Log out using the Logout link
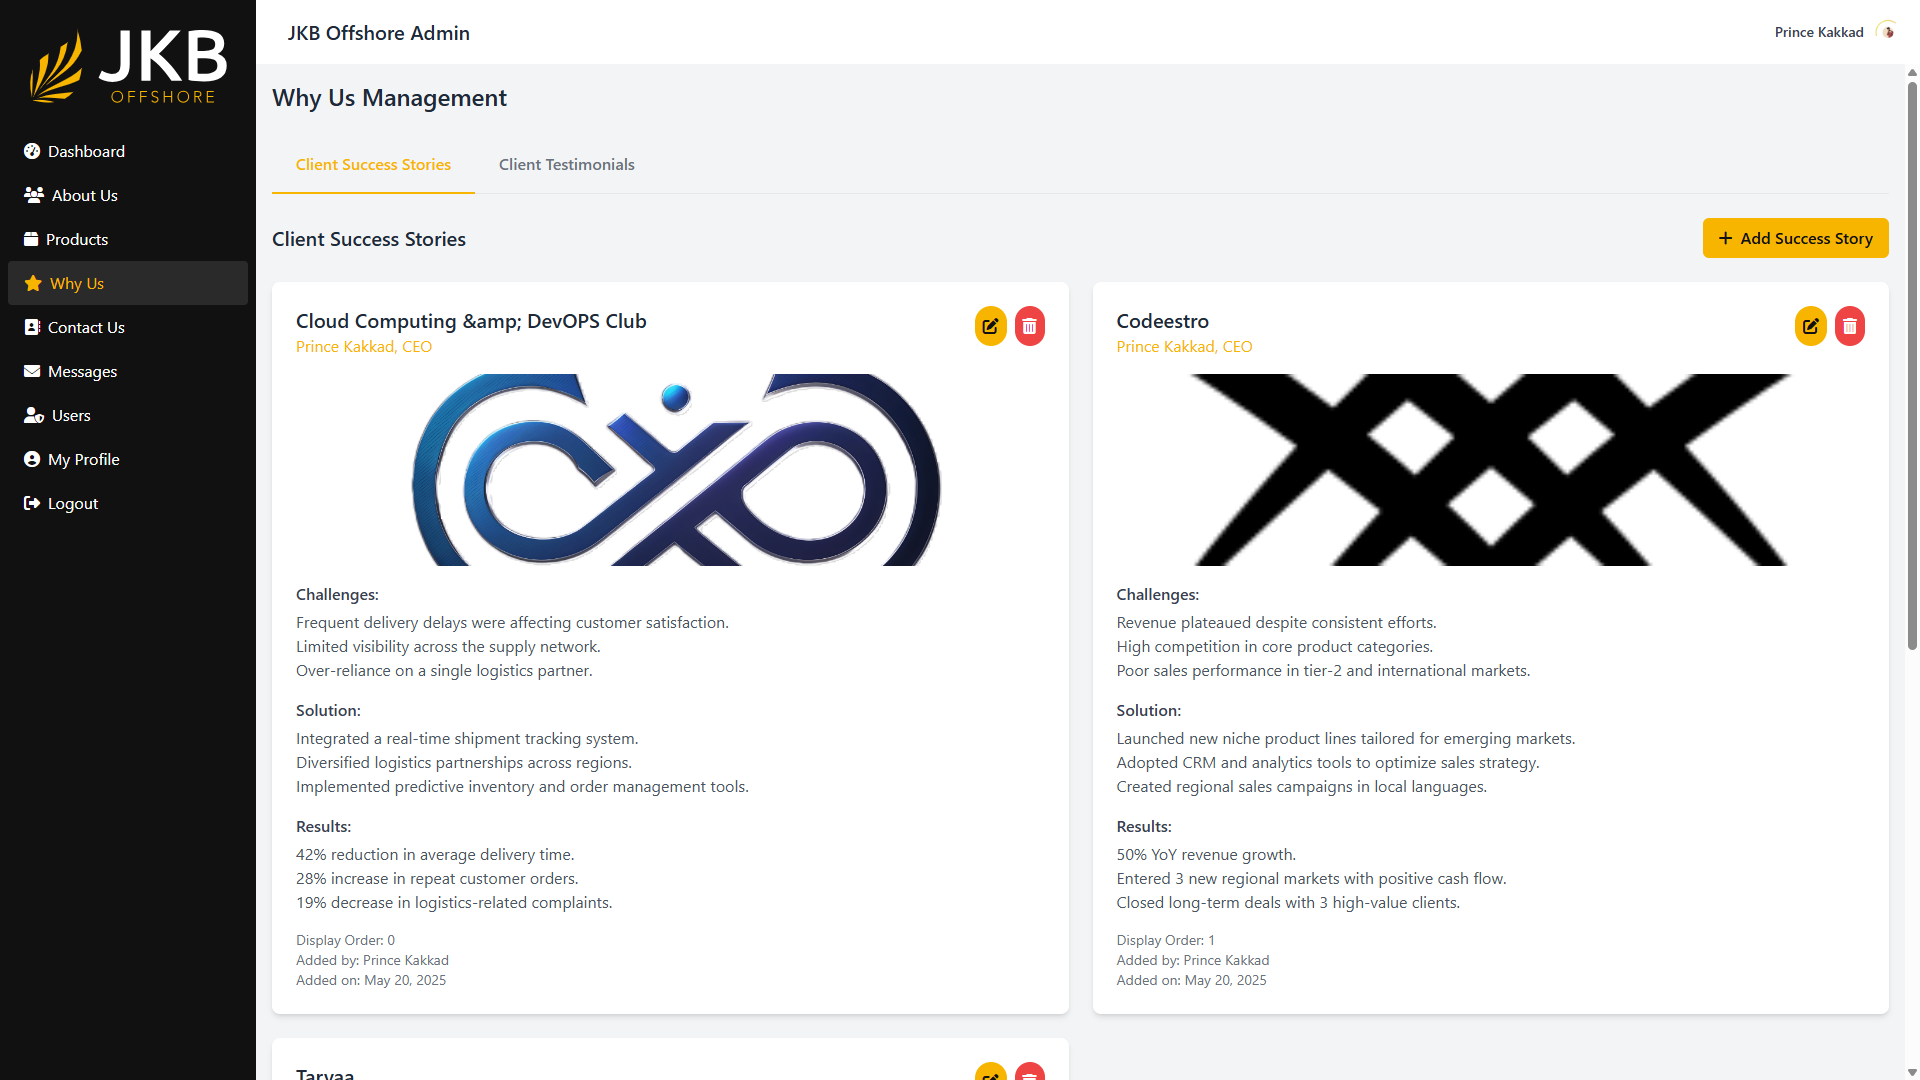Viewport: 1920px width, 1080px height. click(72, 503)
